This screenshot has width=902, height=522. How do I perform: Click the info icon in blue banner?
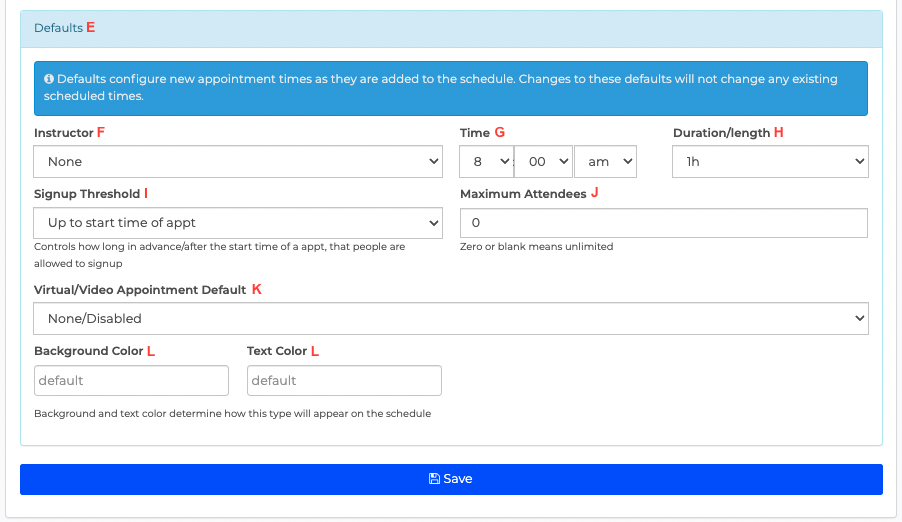(x=49, y=79)
